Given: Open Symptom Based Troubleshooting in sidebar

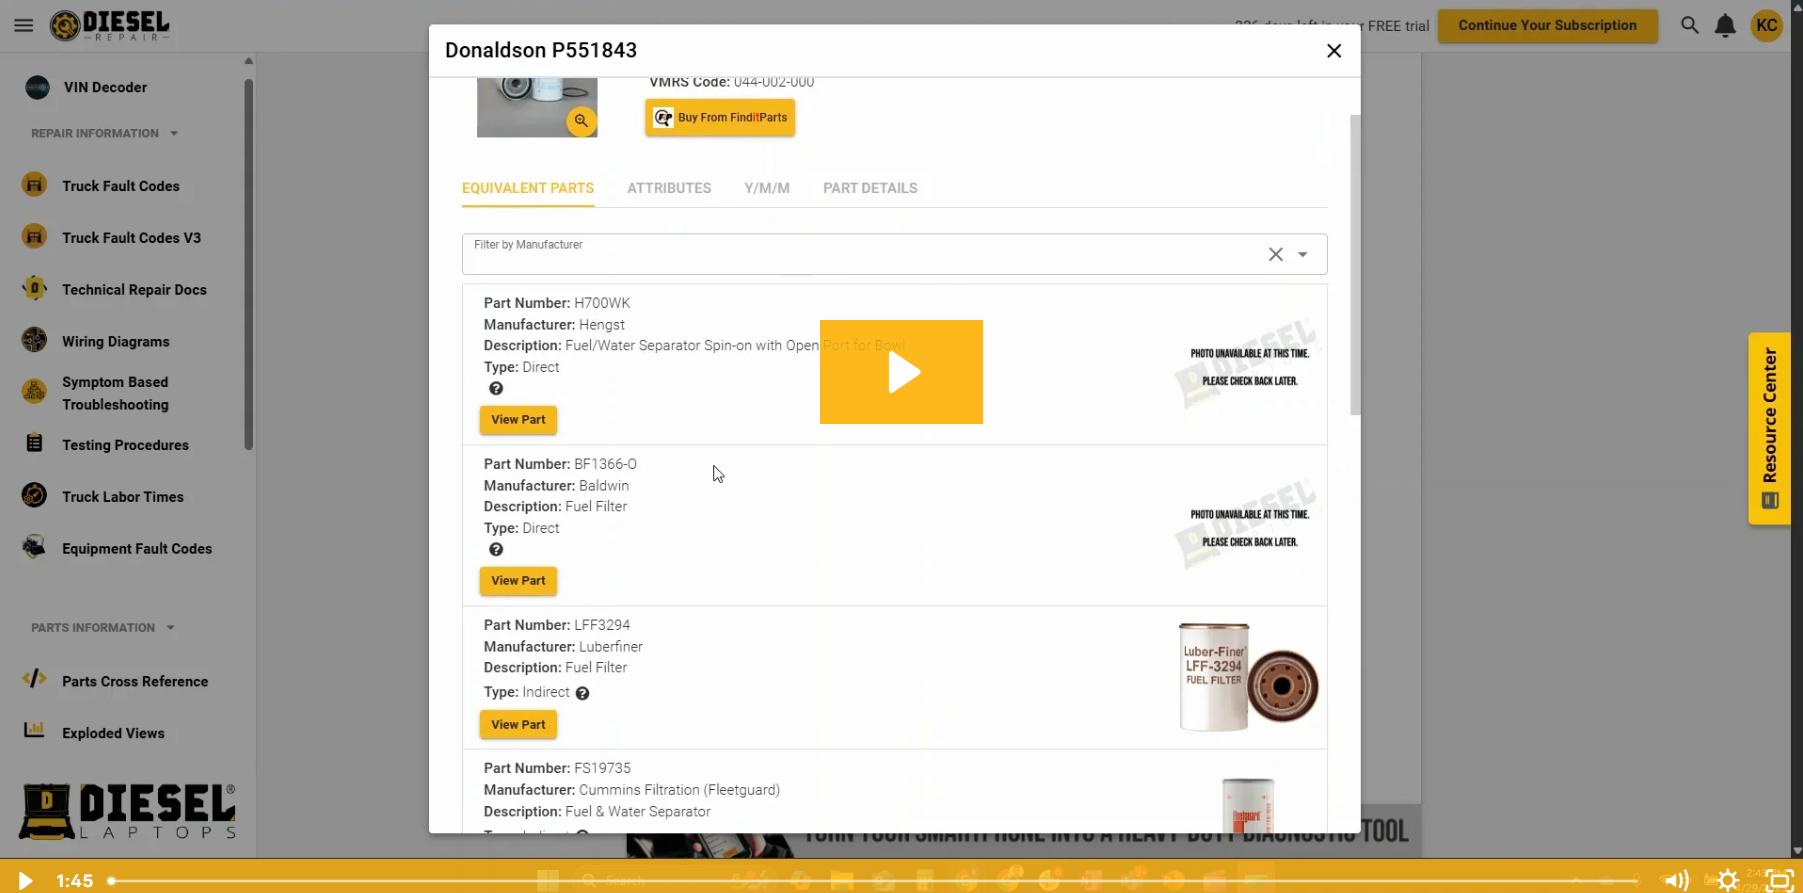Looking at the screenshot, I should (x=115, y=393).
